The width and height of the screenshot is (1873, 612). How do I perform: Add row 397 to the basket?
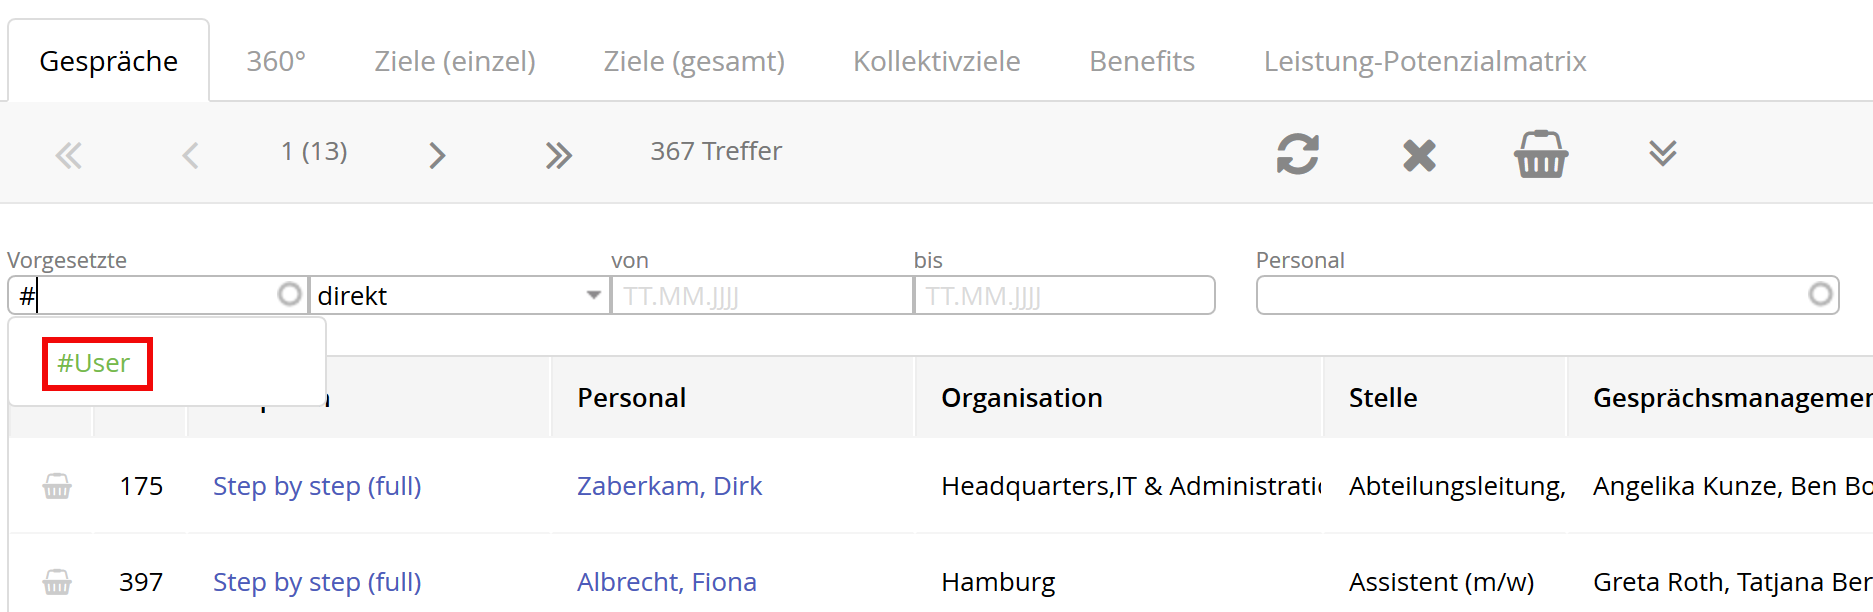coord(57,582)
